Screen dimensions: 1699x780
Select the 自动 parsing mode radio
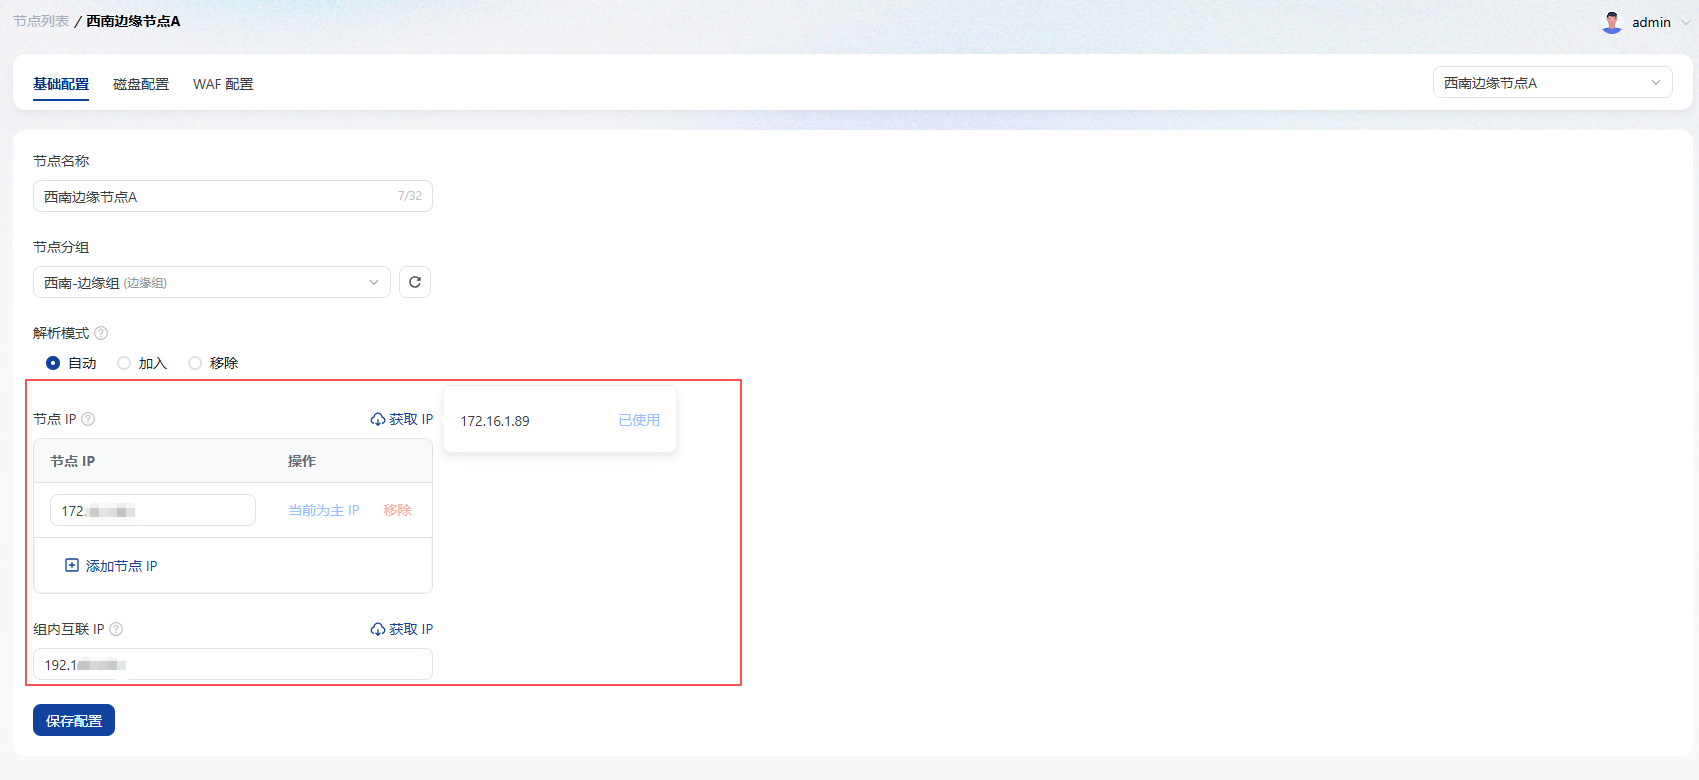click(x=53, y=363)
